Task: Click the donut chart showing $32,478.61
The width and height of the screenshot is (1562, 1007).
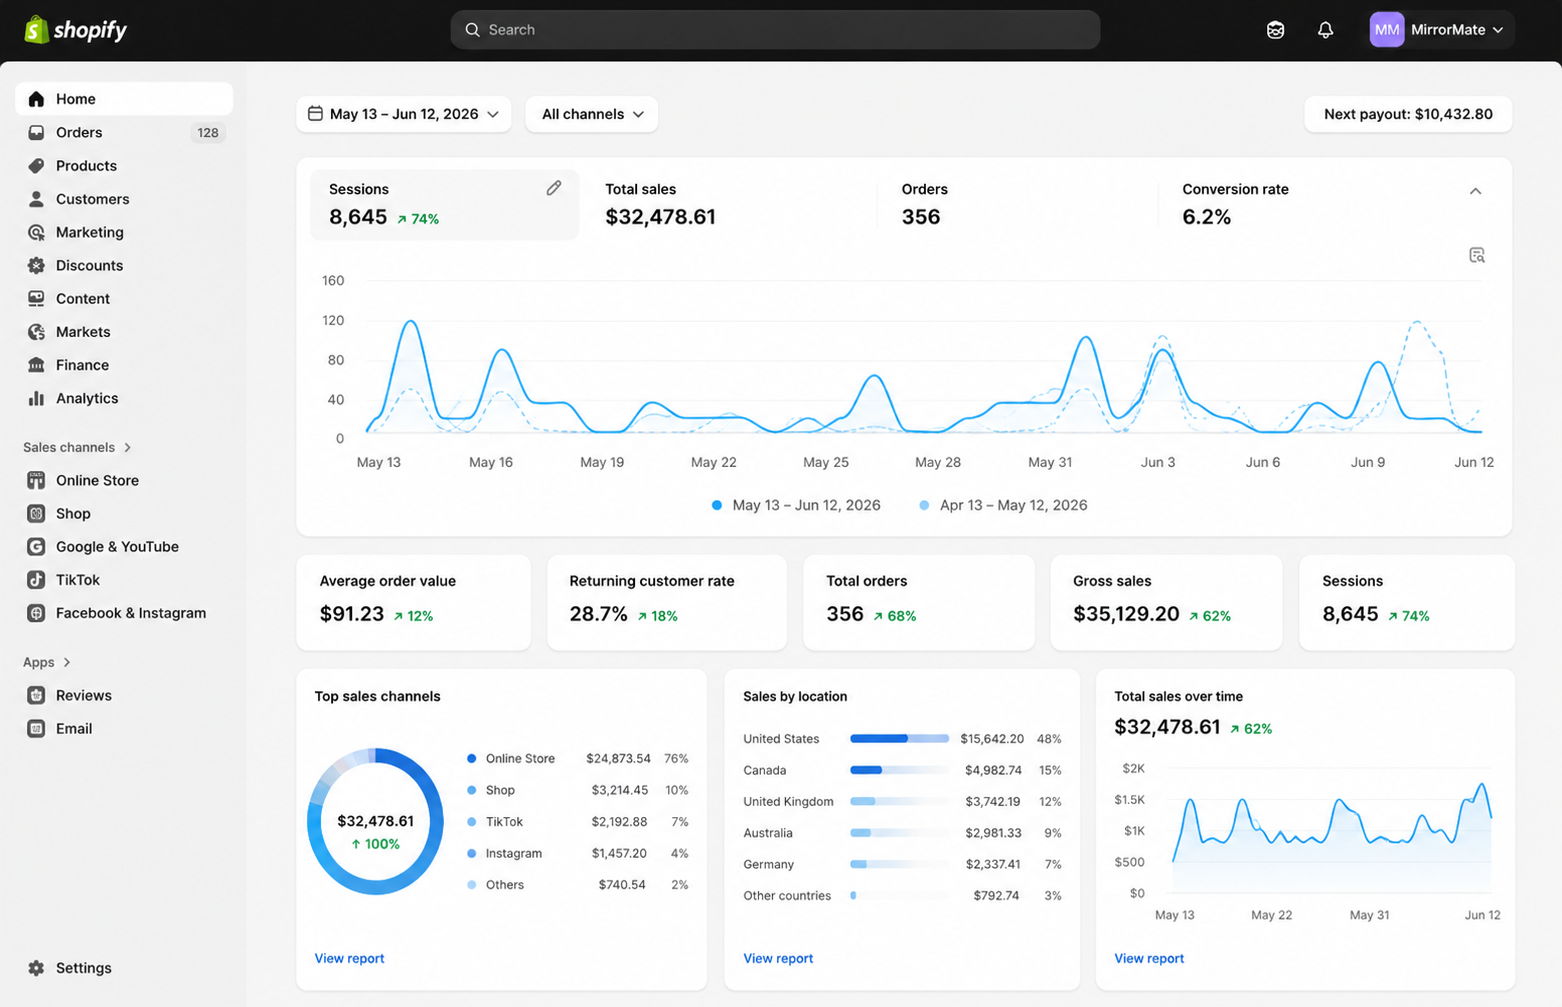Action: [x=375, y=821]
